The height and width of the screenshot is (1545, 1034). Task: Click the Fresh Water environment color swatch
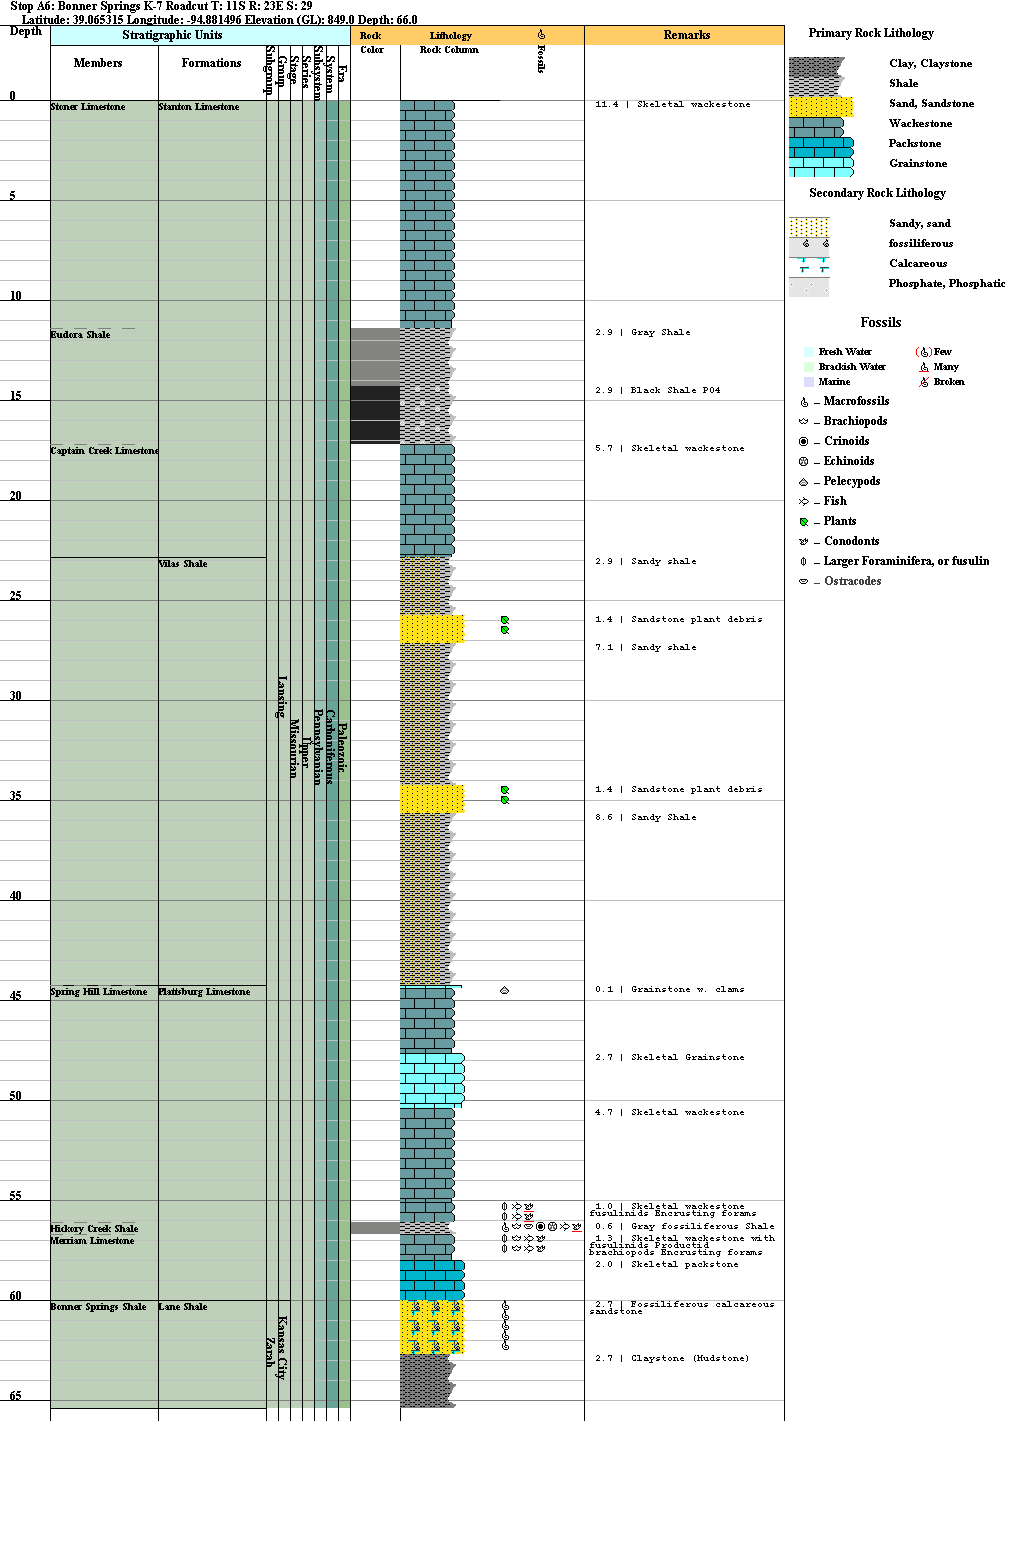tap(809, 352)
